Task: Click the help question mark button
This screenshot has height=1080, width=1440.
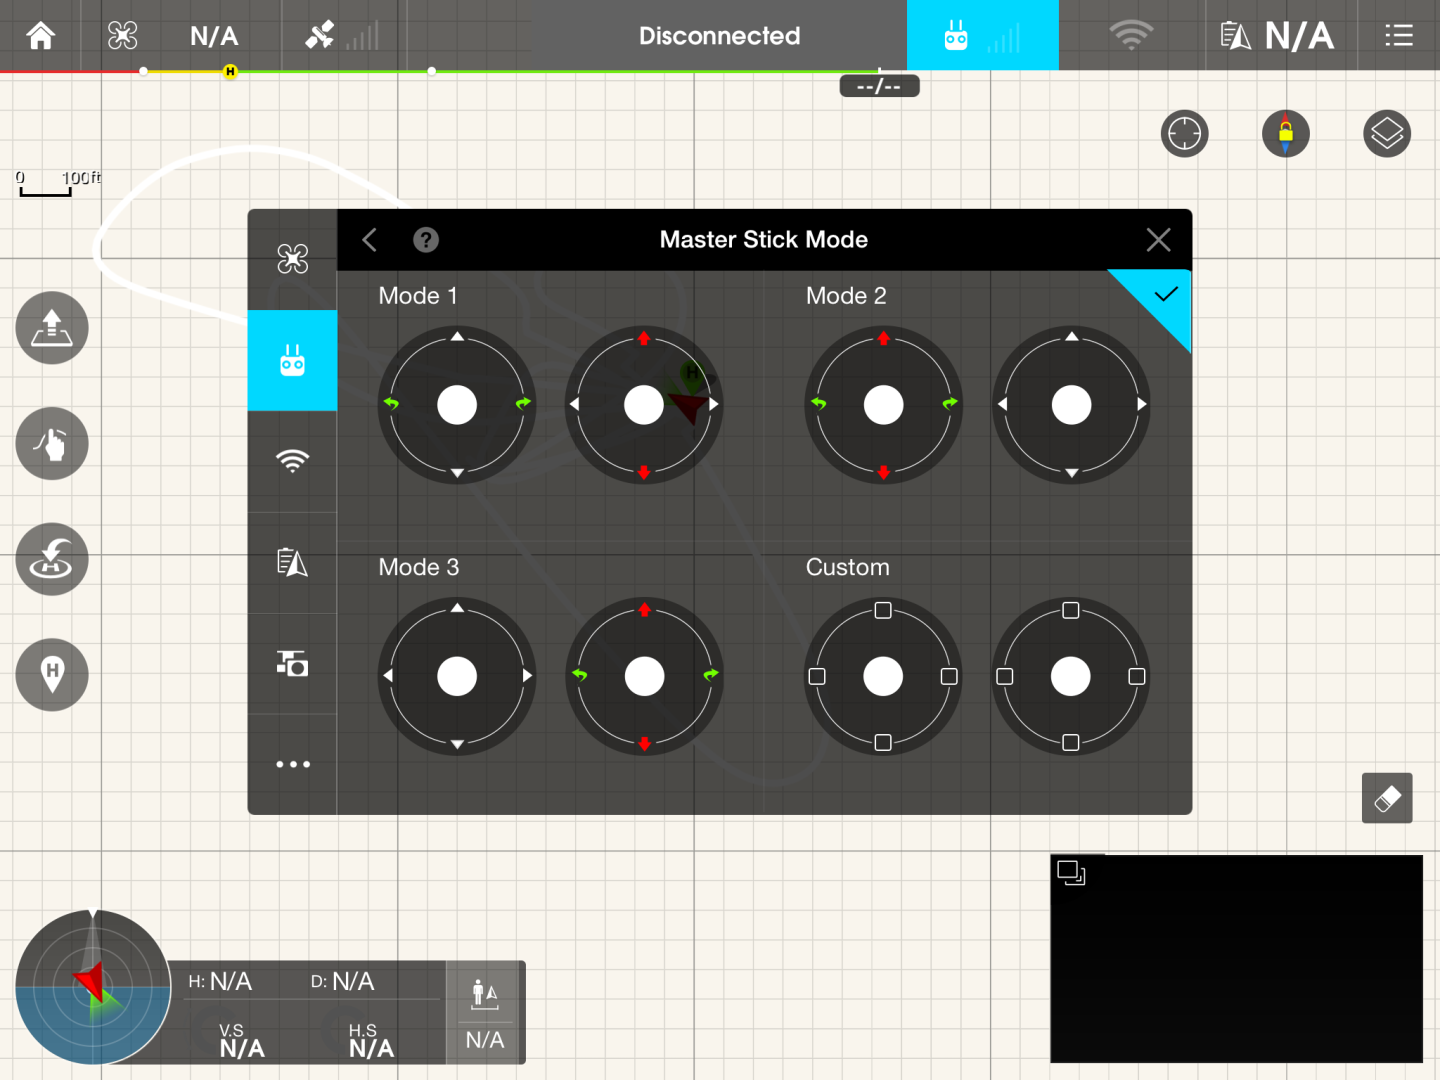Action: tap(426, 240)
